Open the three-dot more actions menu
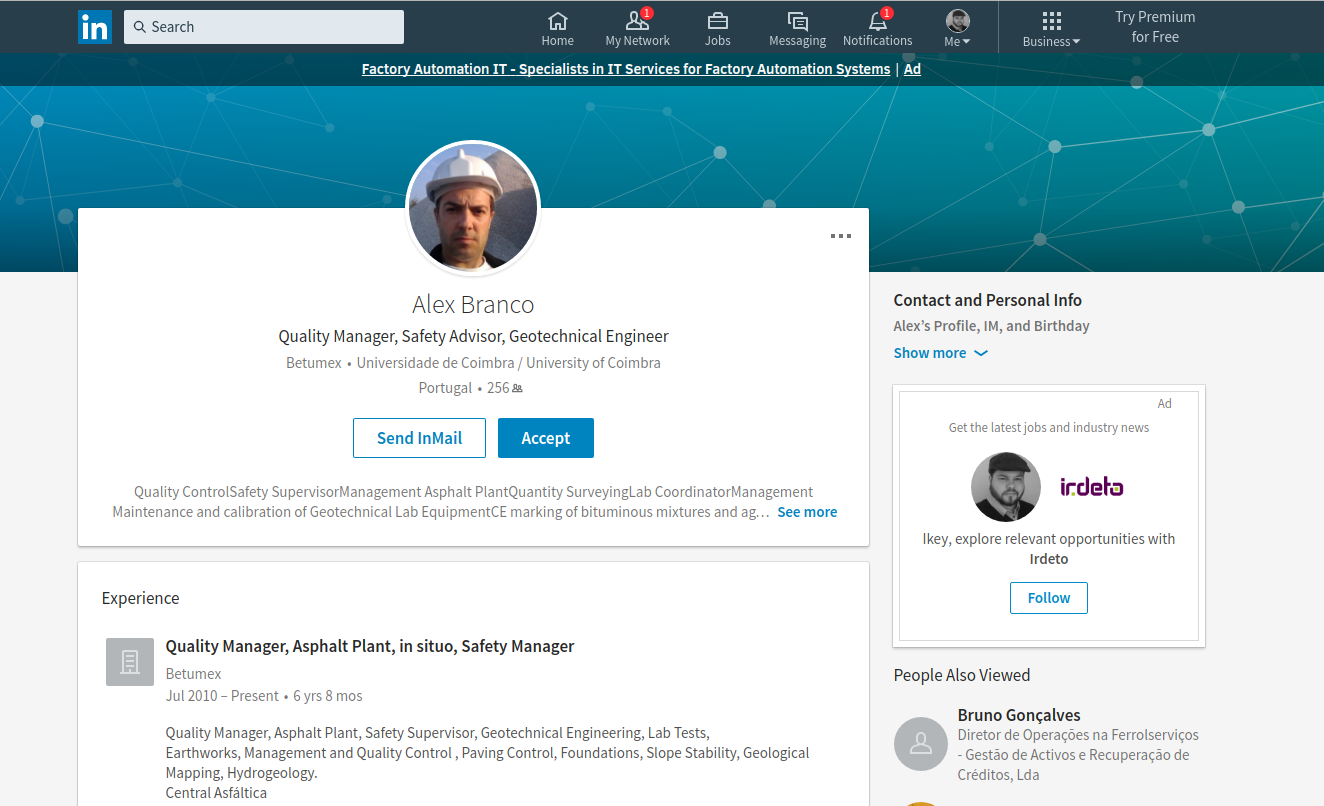This screenshot has width=1324, height=806. click(841, 236)
